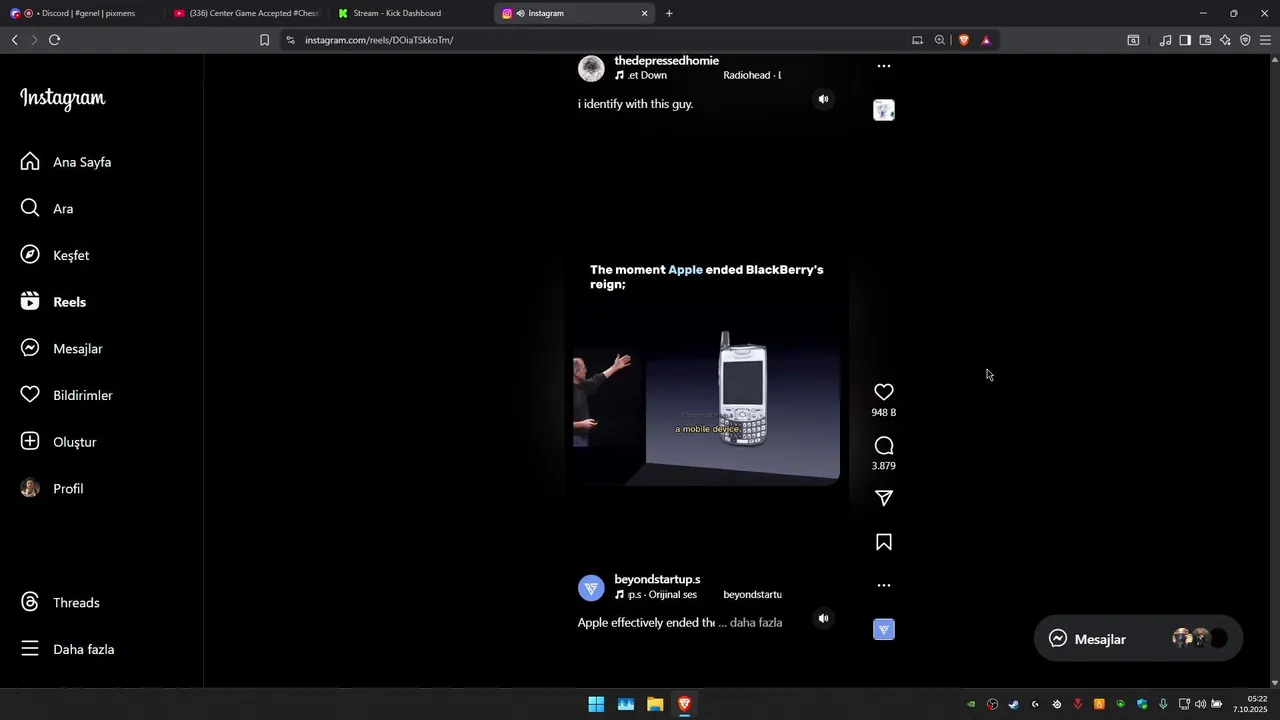
Task: Click the Instagram logo
Action: pos(62,98)
